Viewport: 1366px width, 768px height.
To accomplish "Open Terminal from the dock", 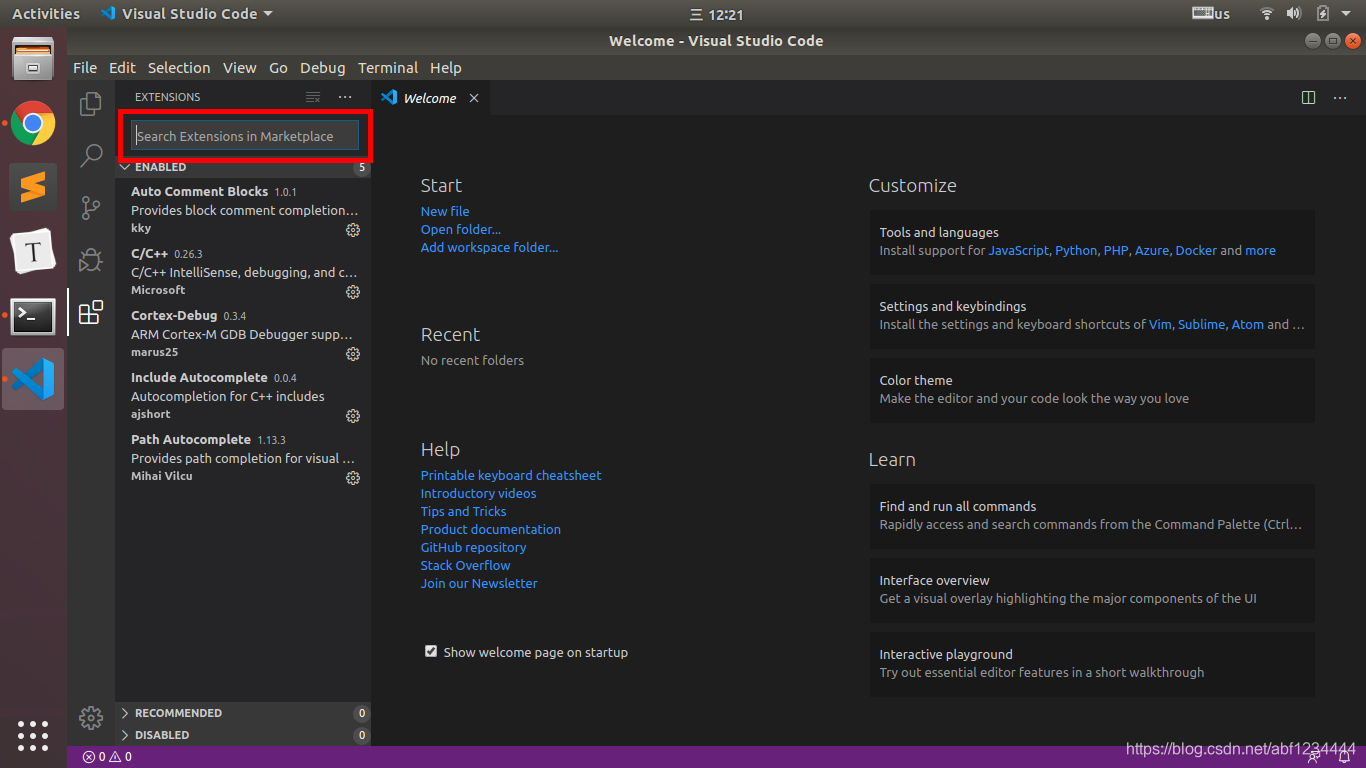I will (x=33, y=316).
